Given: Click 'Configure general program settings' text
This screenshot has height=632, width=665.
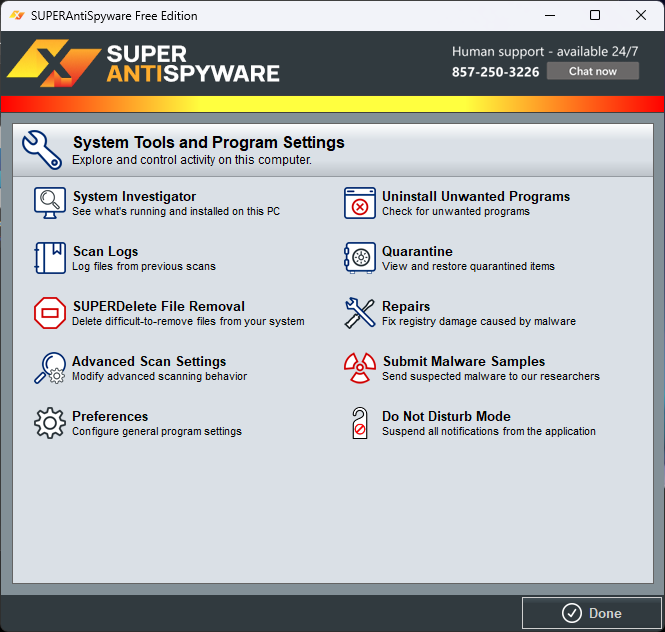Looking at the screenshot, I should (x=156, y=431).
